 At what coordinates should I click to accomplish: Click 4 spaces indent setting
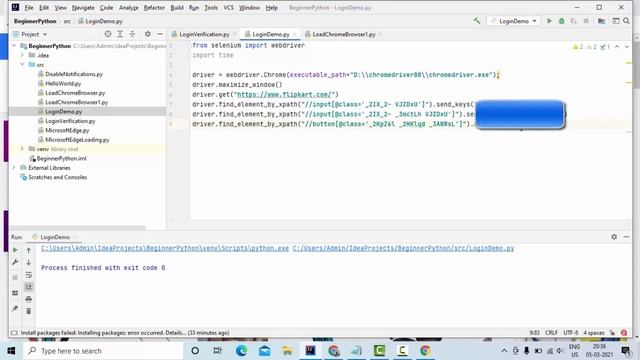pyautogui.click(x=593, y=333)
